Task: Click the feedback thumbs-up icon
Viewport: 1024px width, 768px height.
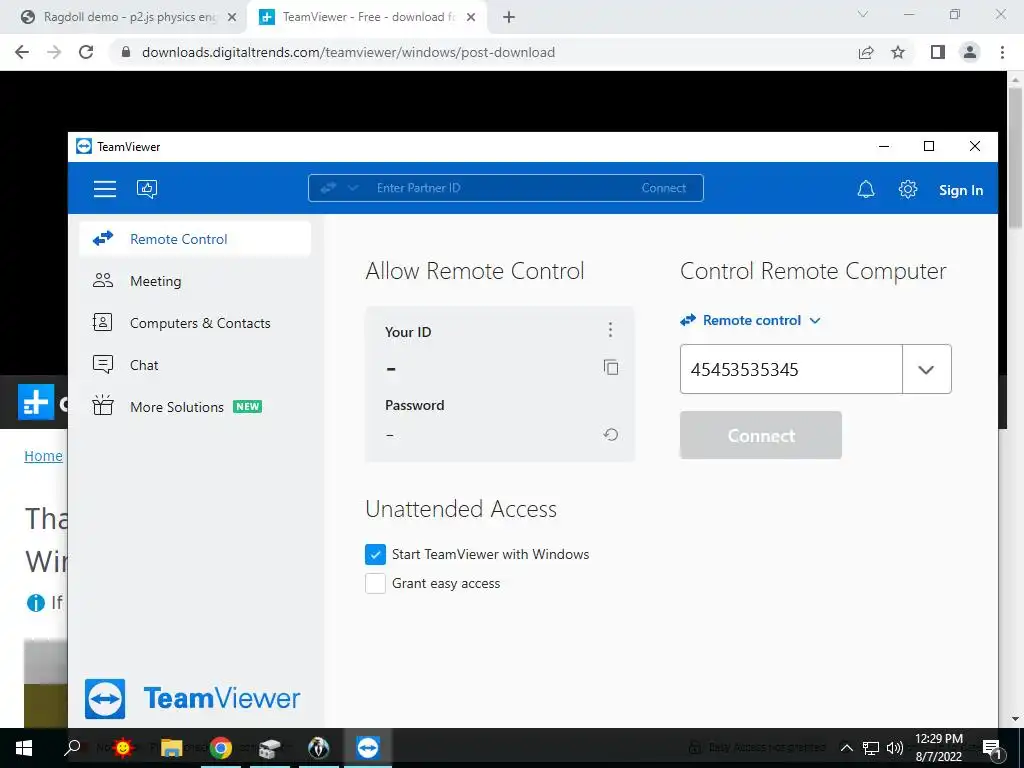Action: 147,189
